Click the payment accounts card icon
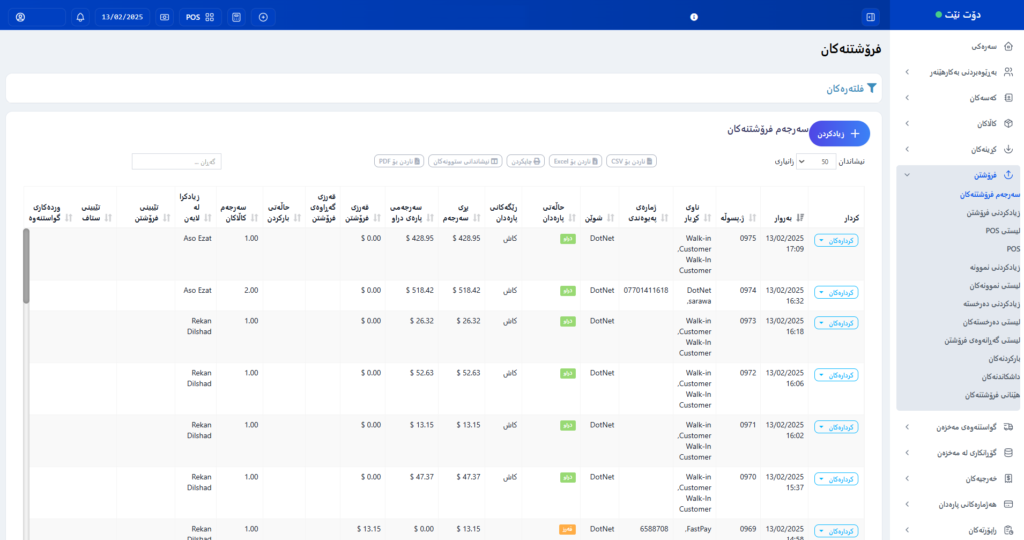Screen dimensions: 1024x540 coord(1008,504)
